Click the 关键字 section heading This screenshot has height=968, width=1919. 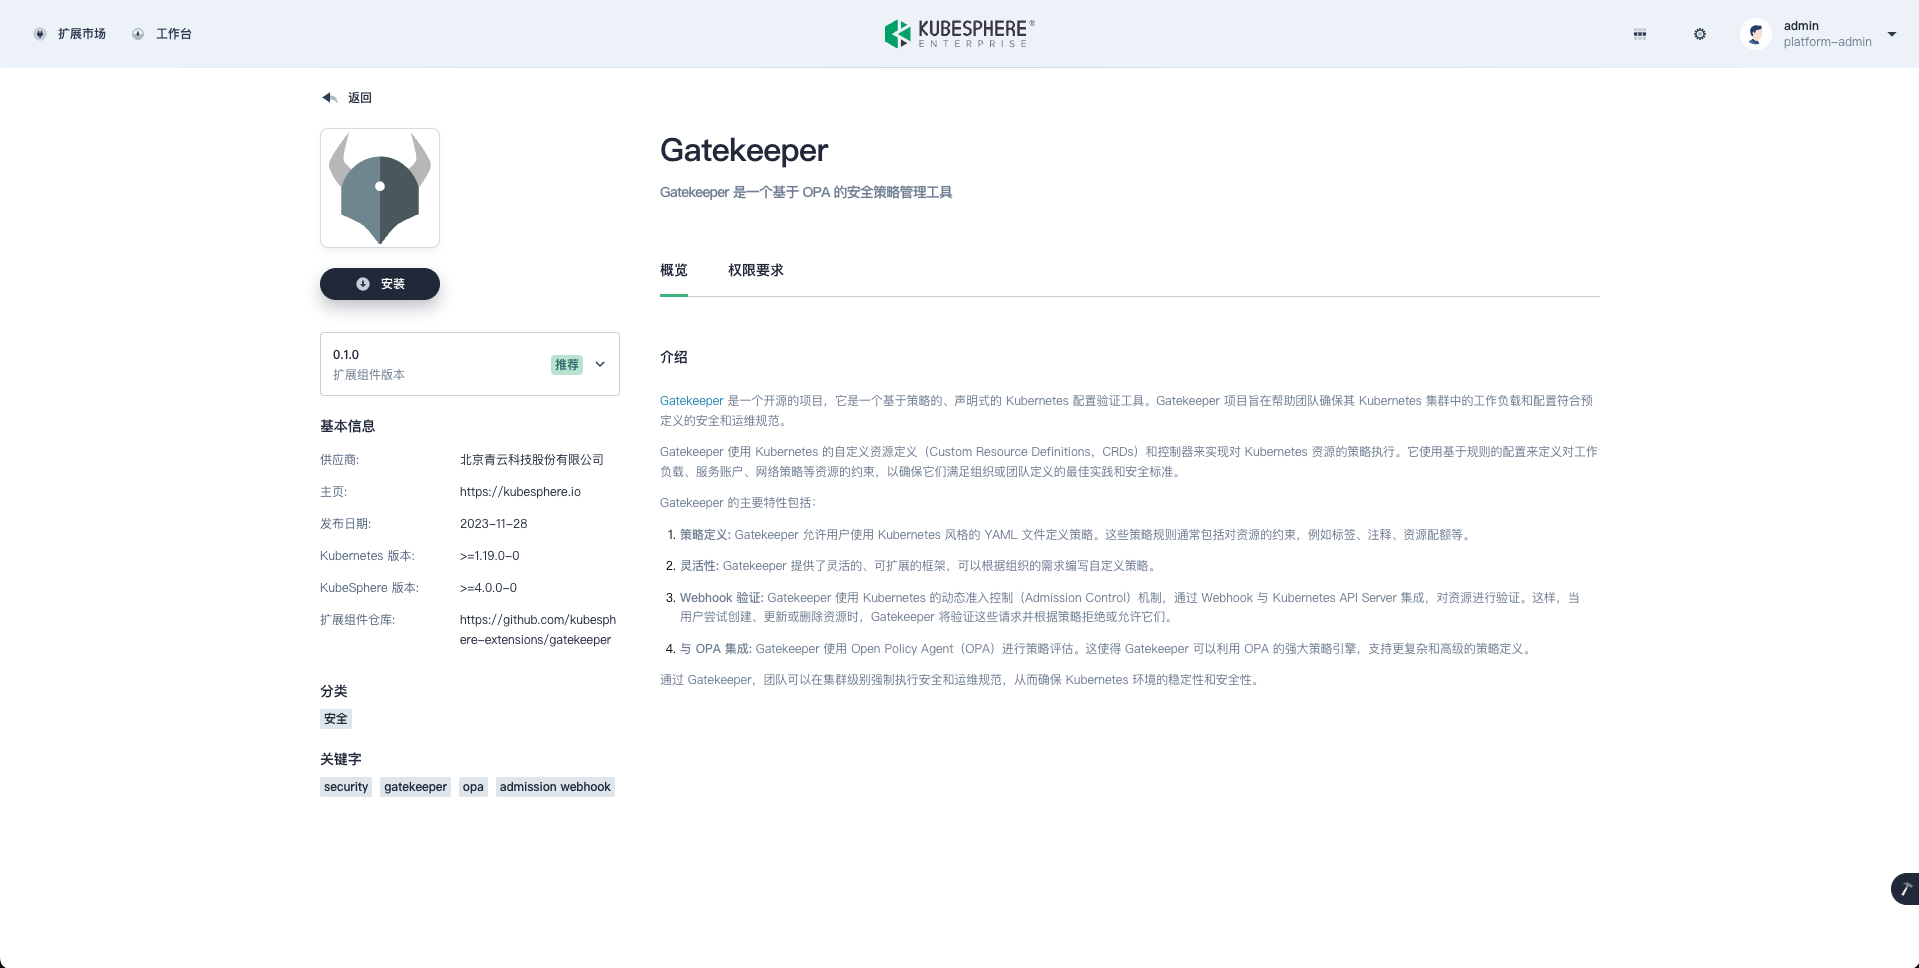[341, 759]
